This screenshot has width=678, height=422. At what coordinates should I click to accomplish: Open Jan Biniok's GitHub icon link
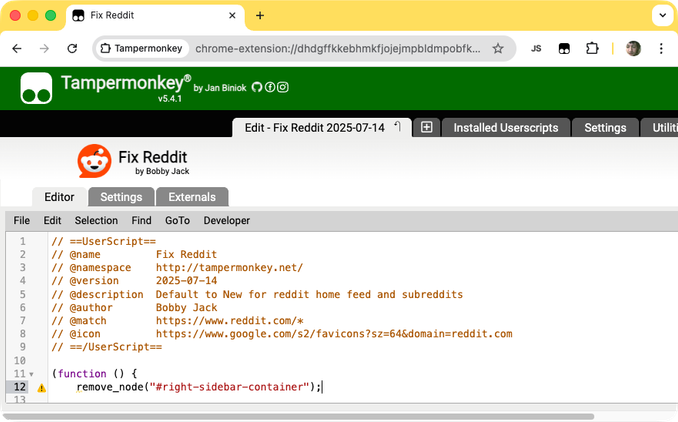(257, 87)
